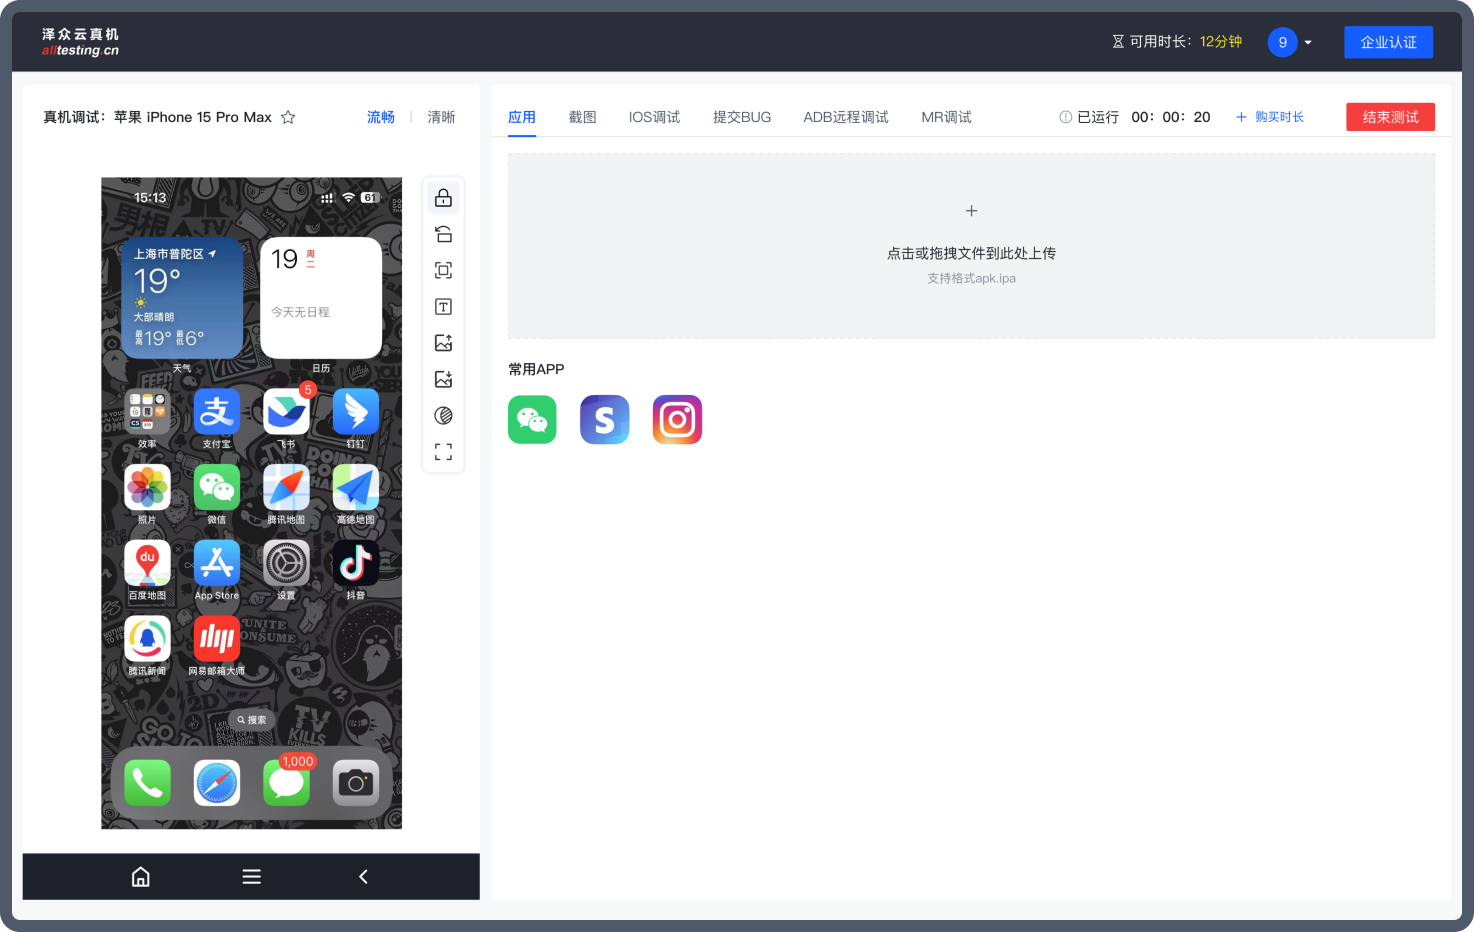Image resolution: width=1474 pixels, height=932 pixels.
Task: Click the file upload drop area
Action: coord(971,246)
